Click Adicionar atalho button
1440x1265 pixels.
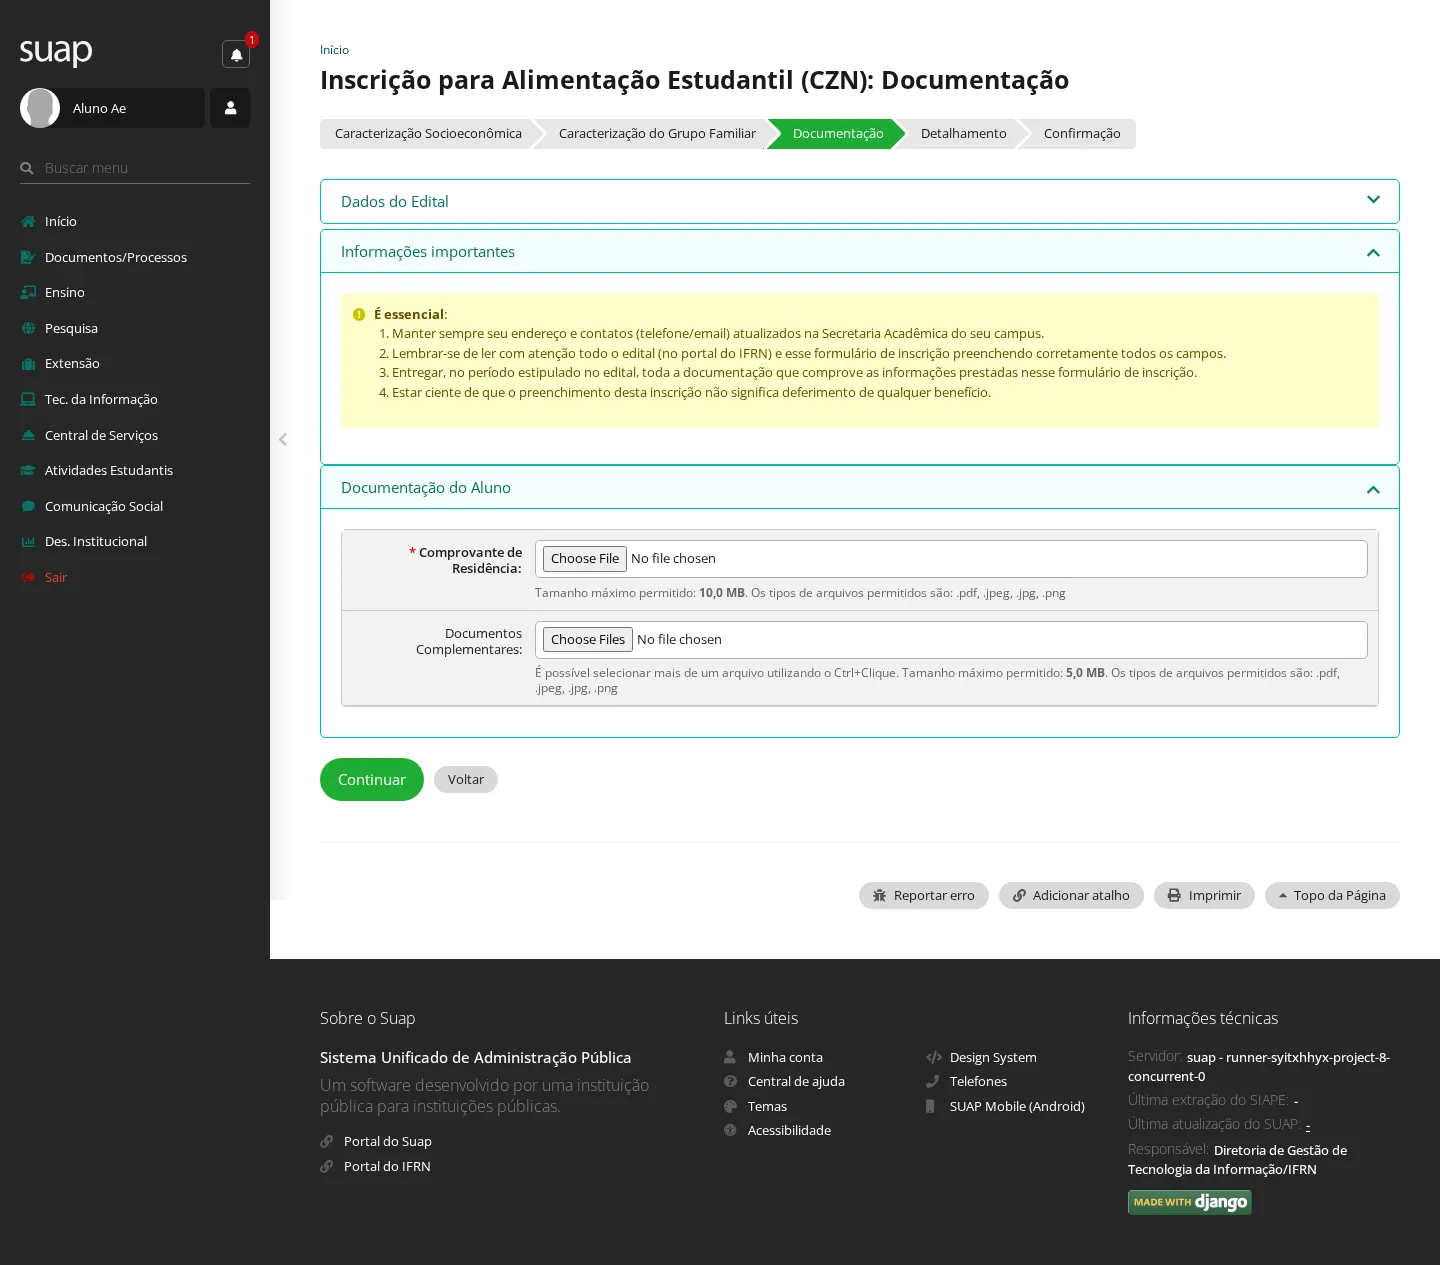click(1071, 896)
